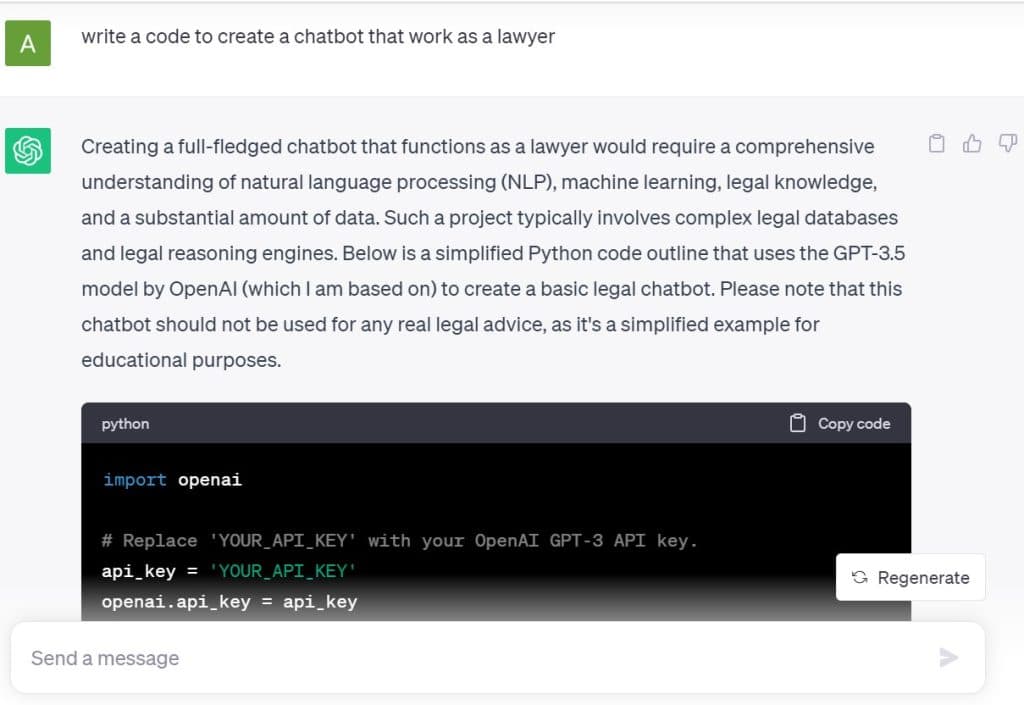Click the circular arrows icon on Regenerate
This screenshot has width=1024, height=705.
point(859,577)
